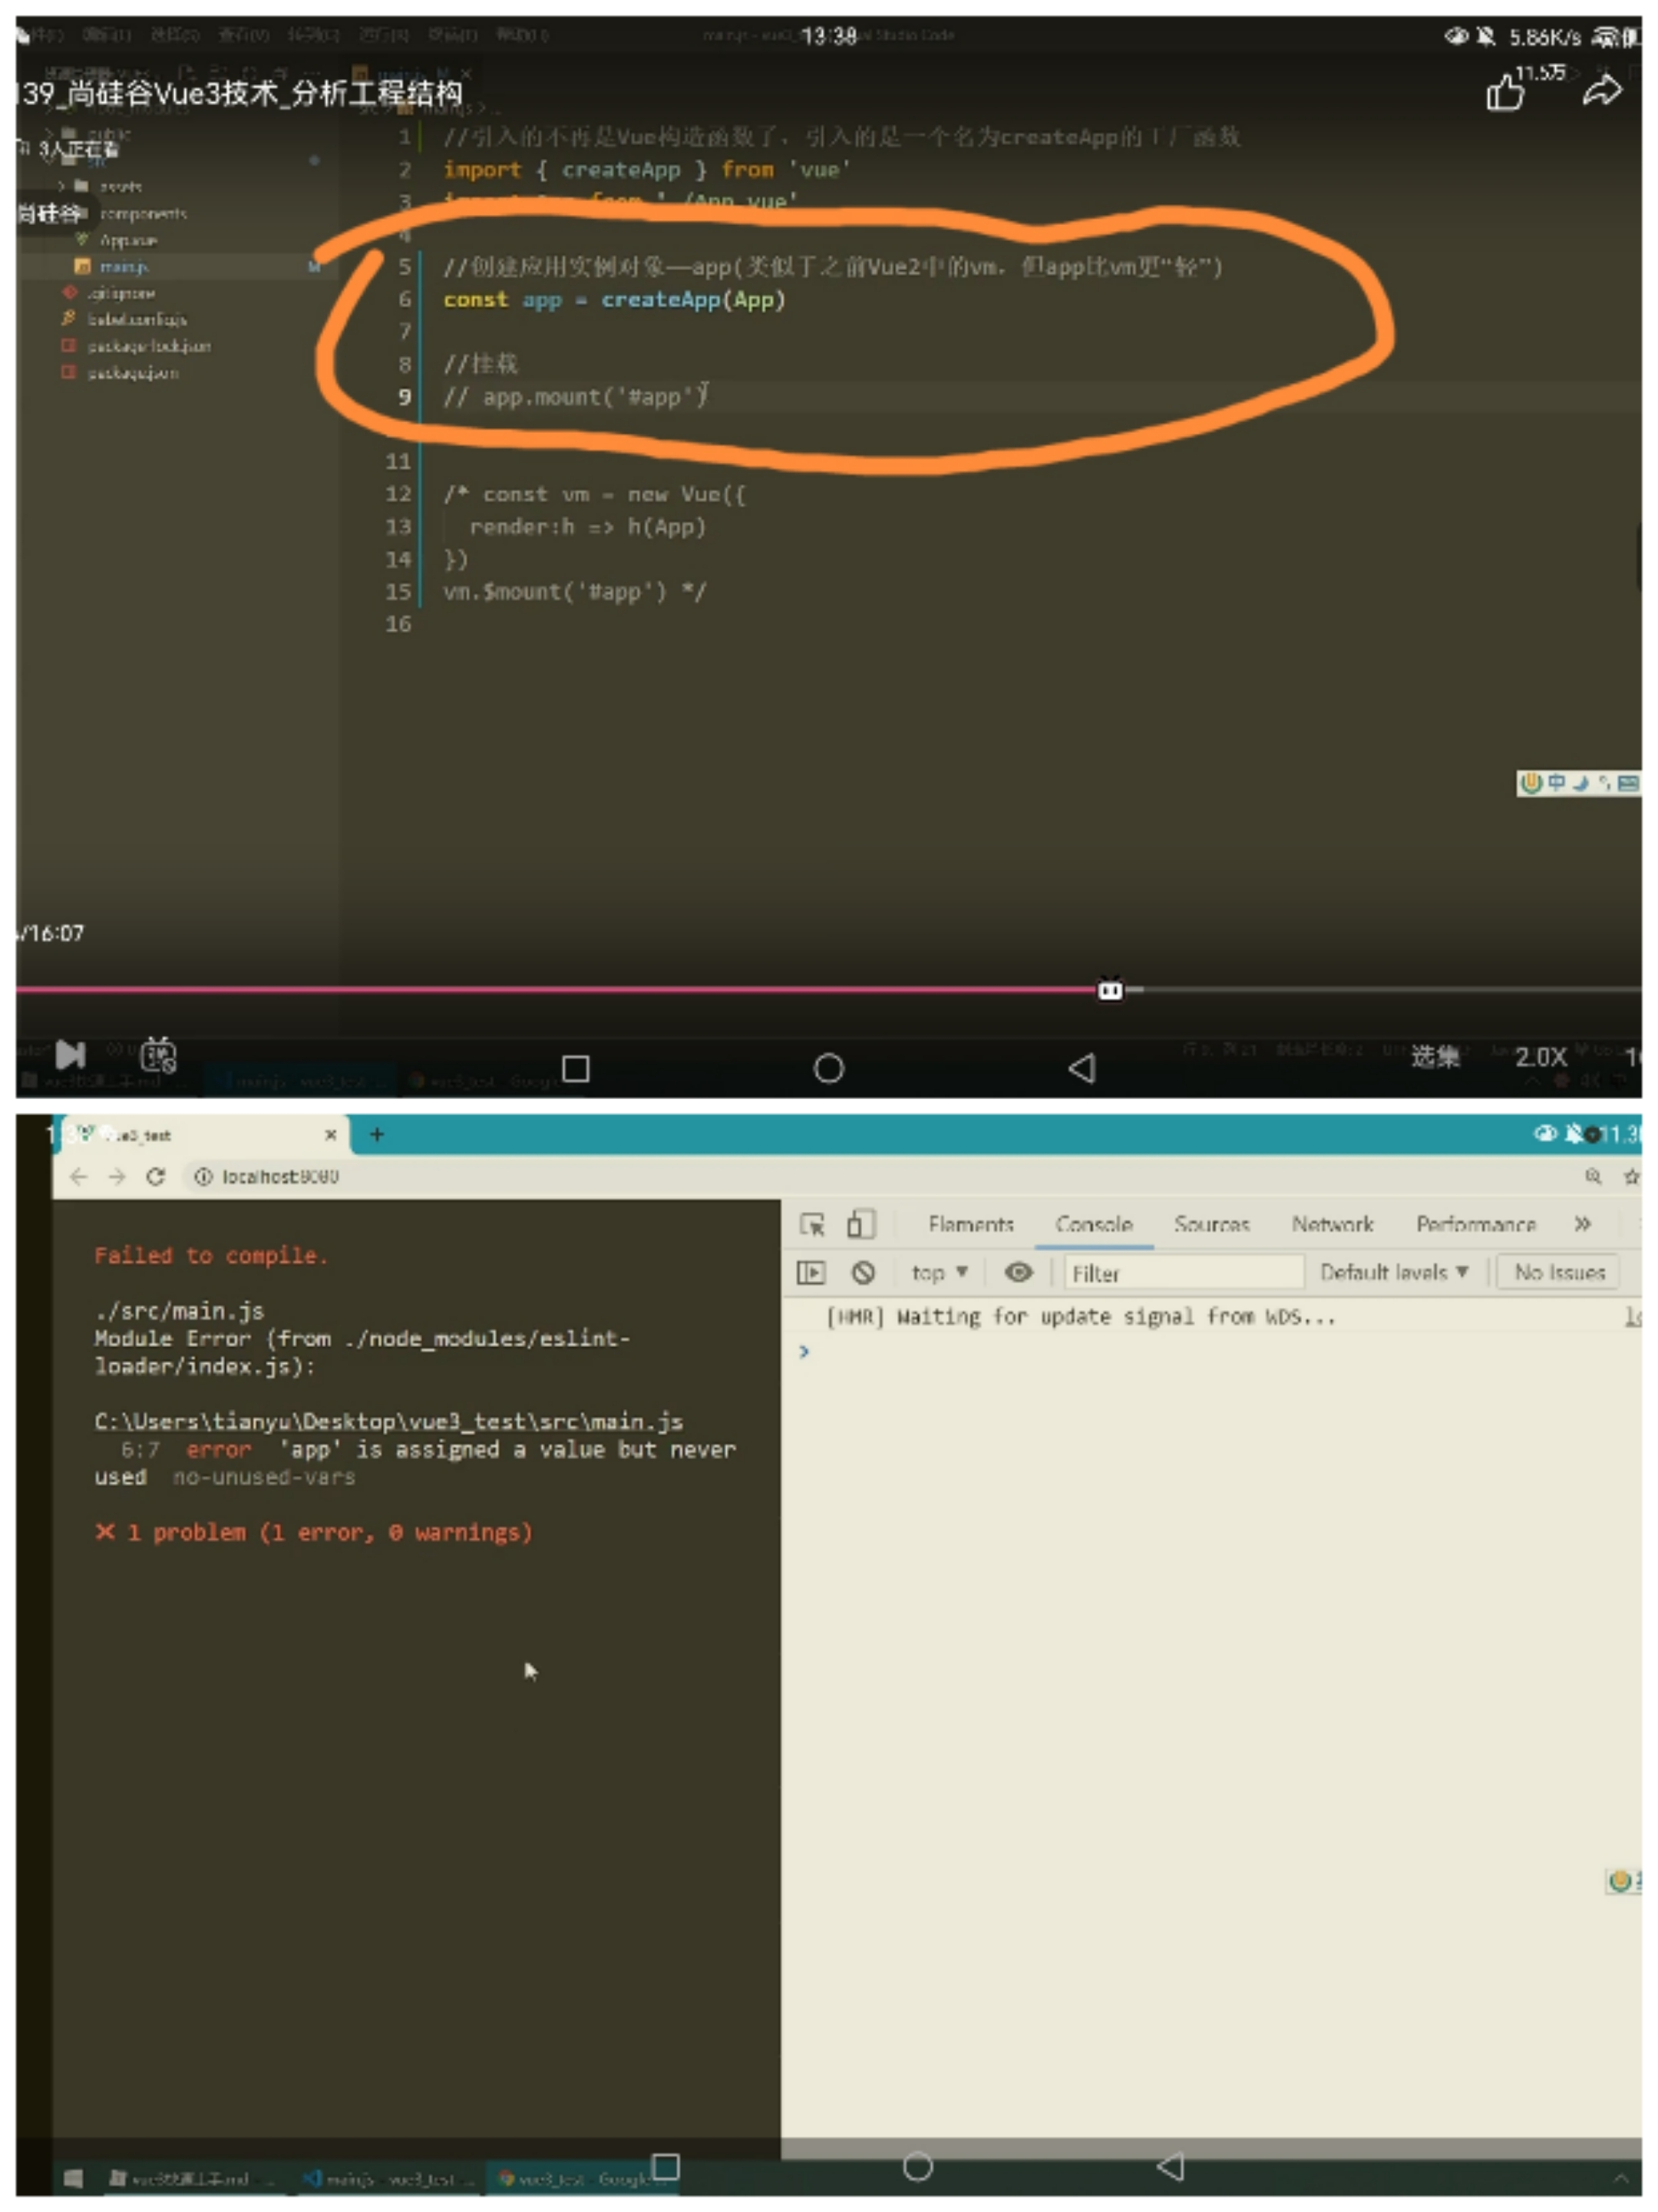The height and width of the screenshot is (2212, 1658).
Task: Toggle live expression eye icon
Action: [x=1019, y=1272]
